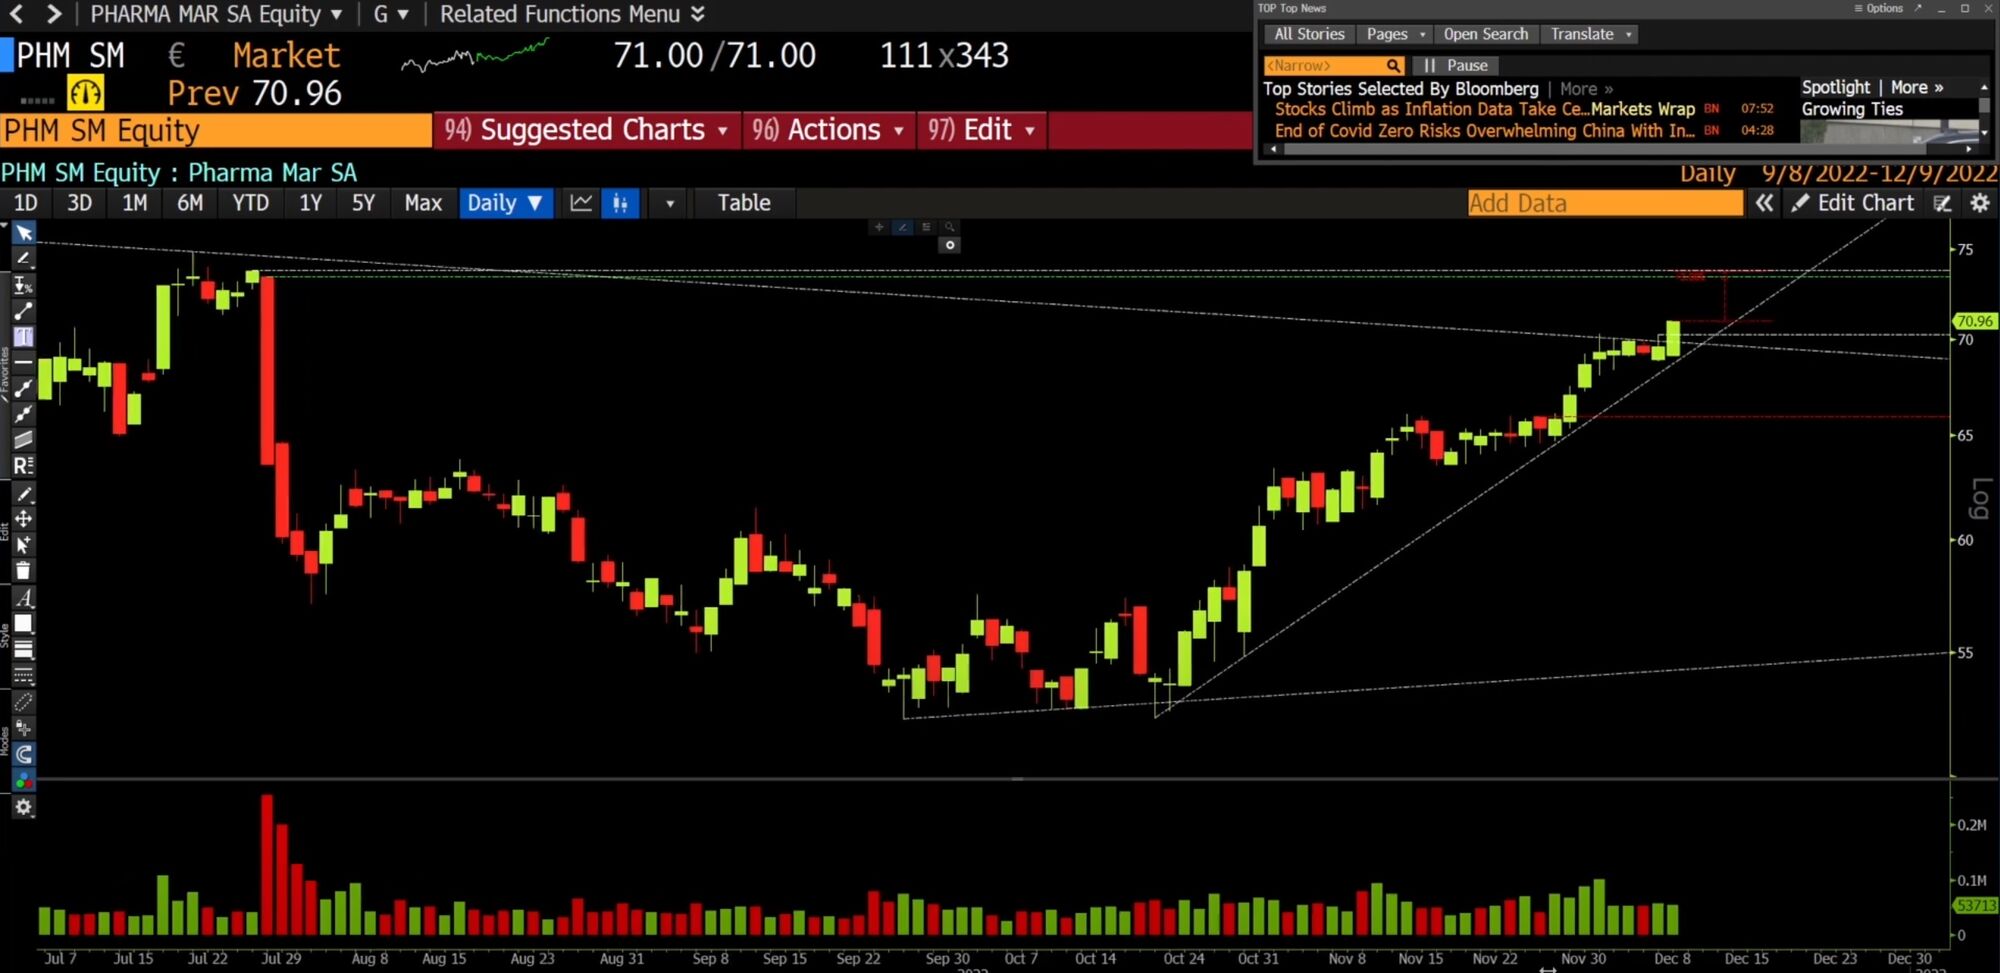Click the copy-select cursor tool
The height and width of the screenshot is (973, 2000).
pyautogui.click(x=23, y=545)
